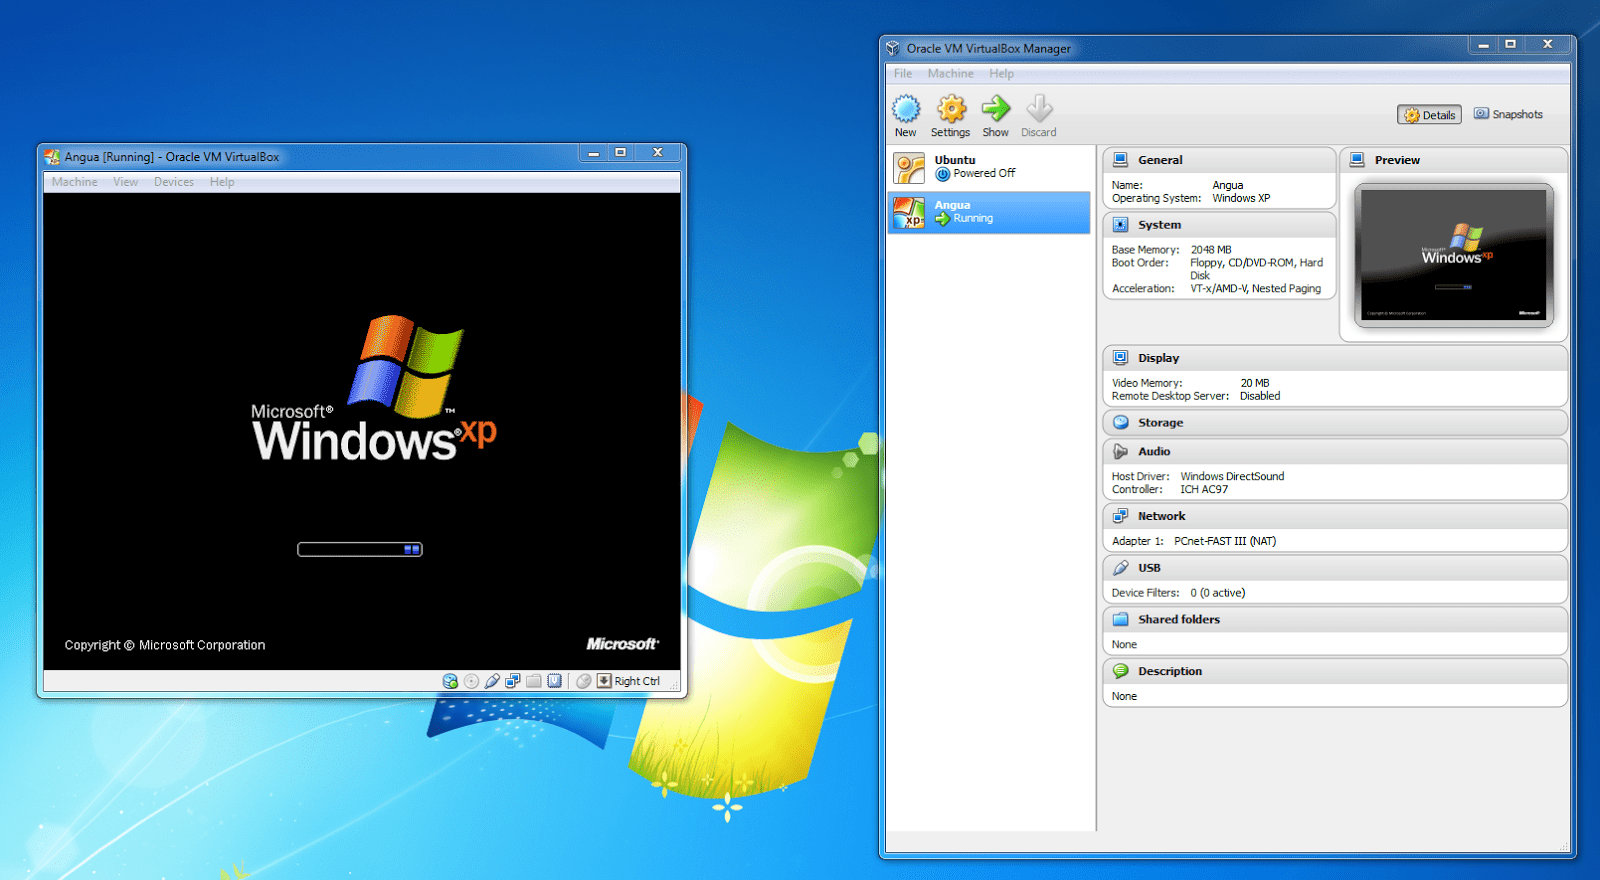Click the New virtual machine icon
The height and width of the screenshot is (880, 1600).
point(906,108)
